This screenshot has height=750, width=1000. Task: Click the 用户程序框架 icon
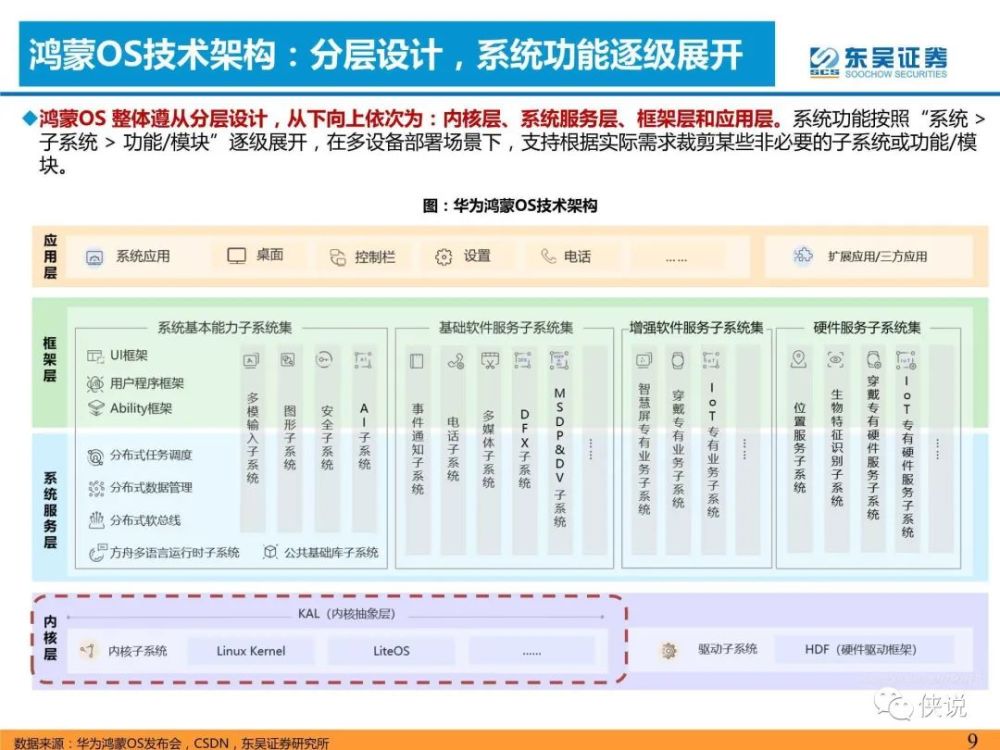tap(95, 383)
